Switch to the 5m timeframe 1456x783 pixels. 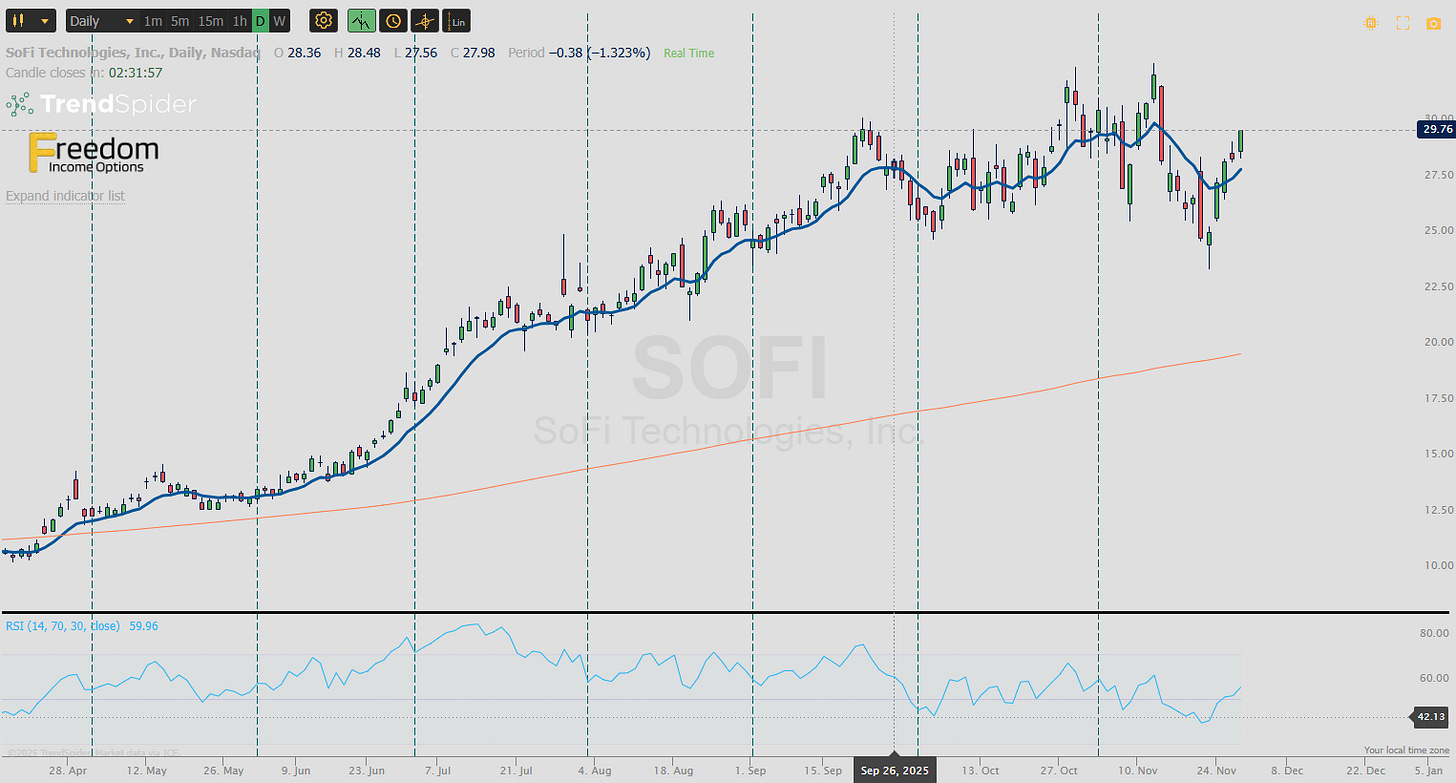(179, 21)
